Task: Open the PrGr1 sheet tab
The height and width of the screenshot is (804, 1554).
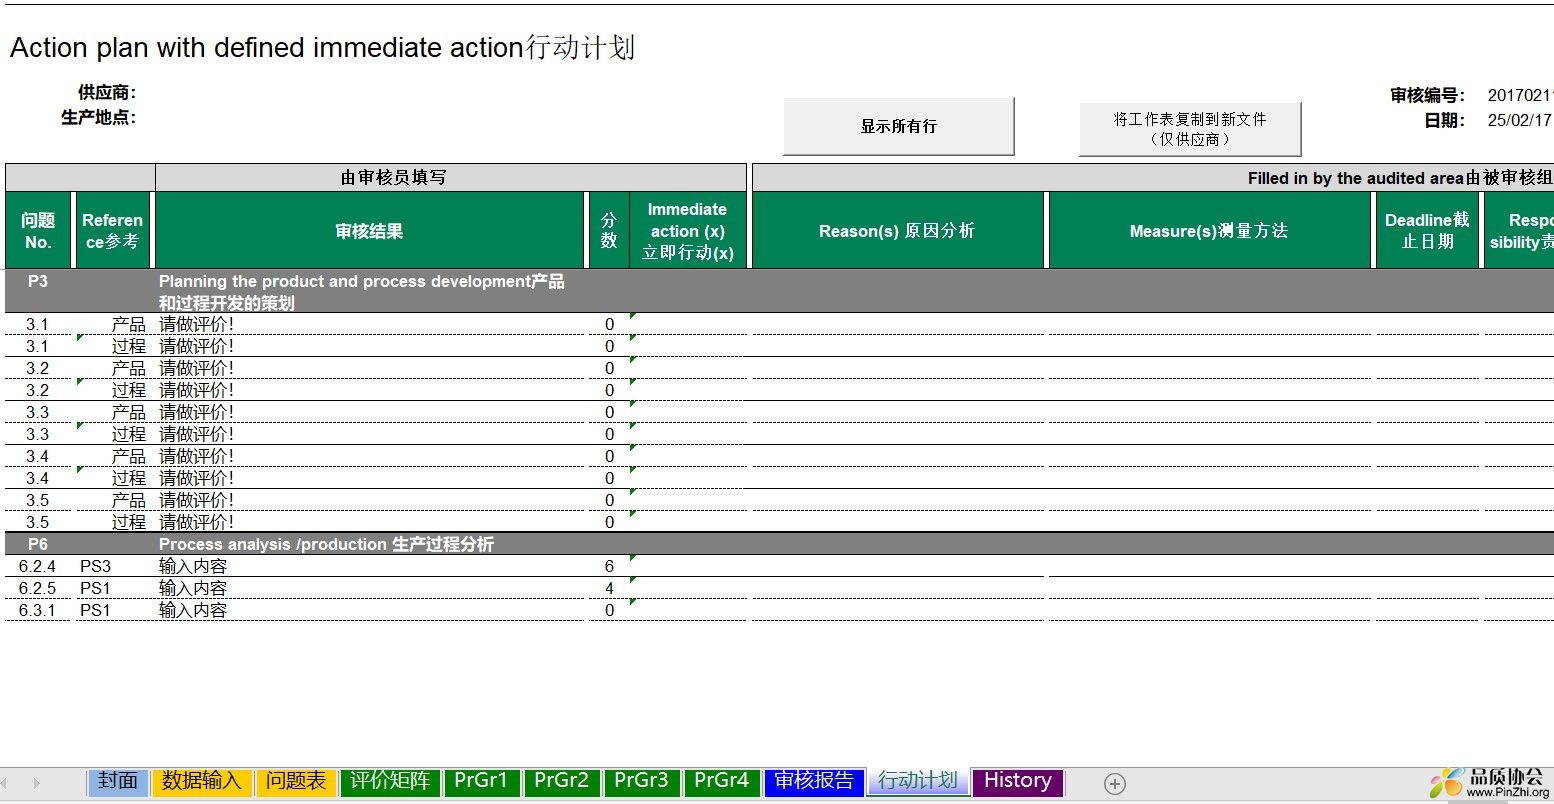Action: 481,781
